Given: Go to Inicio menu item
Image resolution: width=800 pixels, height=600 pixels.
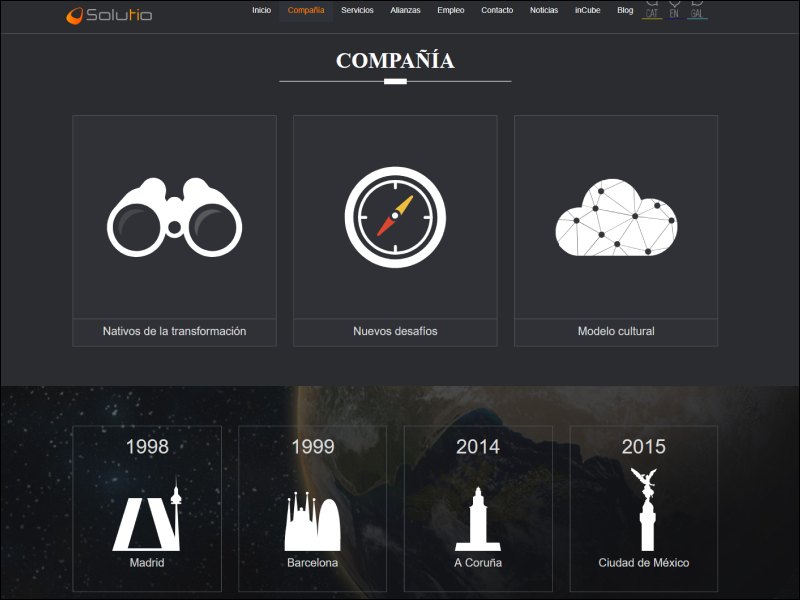Looking at the screenshot, I should coord(261,10).
